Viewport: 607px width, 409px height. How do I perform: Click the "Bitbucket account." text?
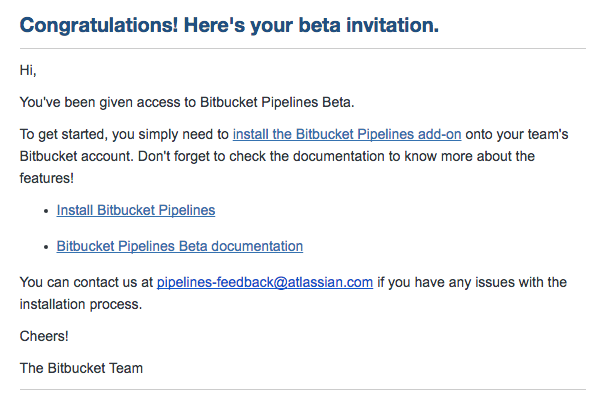click(x=74, y=156)
